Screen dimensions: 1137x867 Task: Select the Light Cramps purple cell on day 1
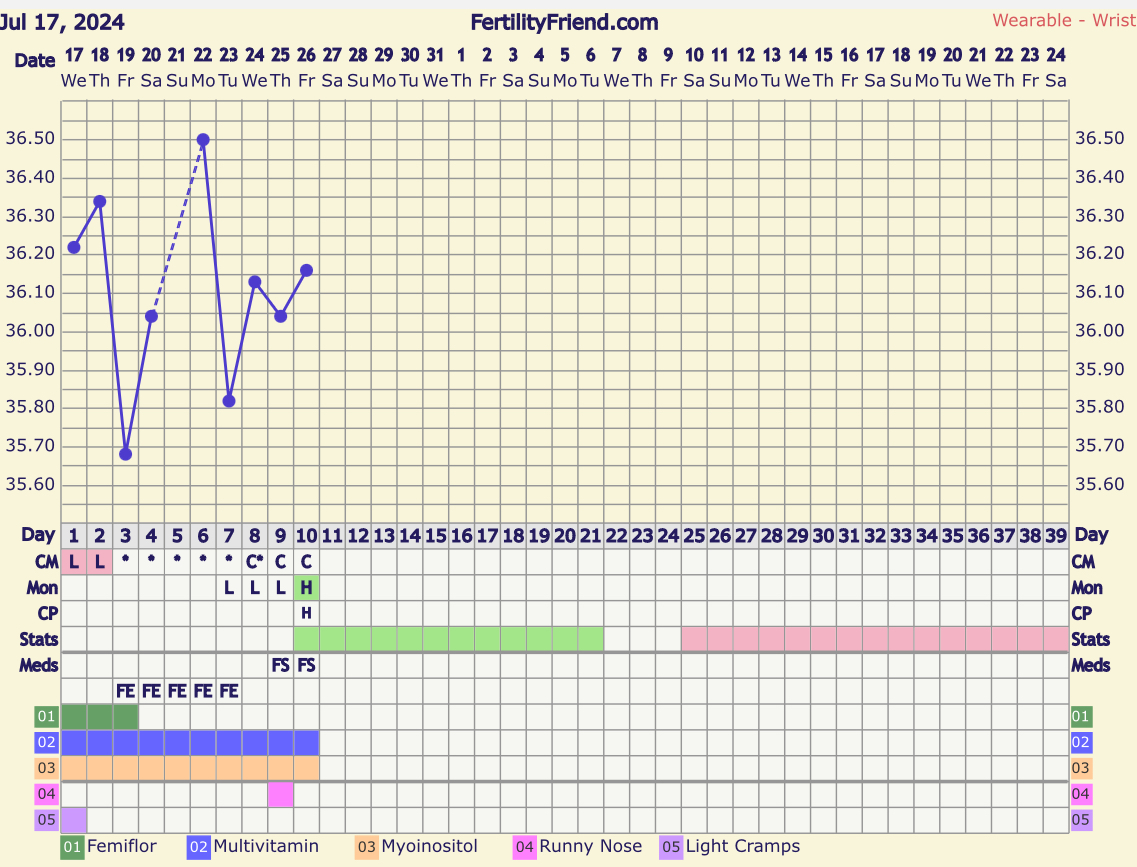74,820
